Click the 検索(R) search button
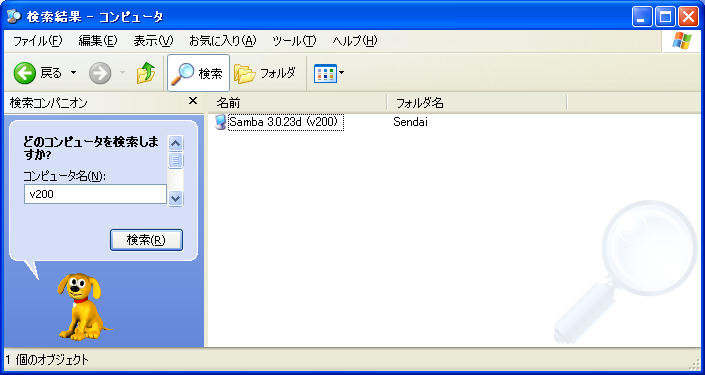 coord(146,240)
